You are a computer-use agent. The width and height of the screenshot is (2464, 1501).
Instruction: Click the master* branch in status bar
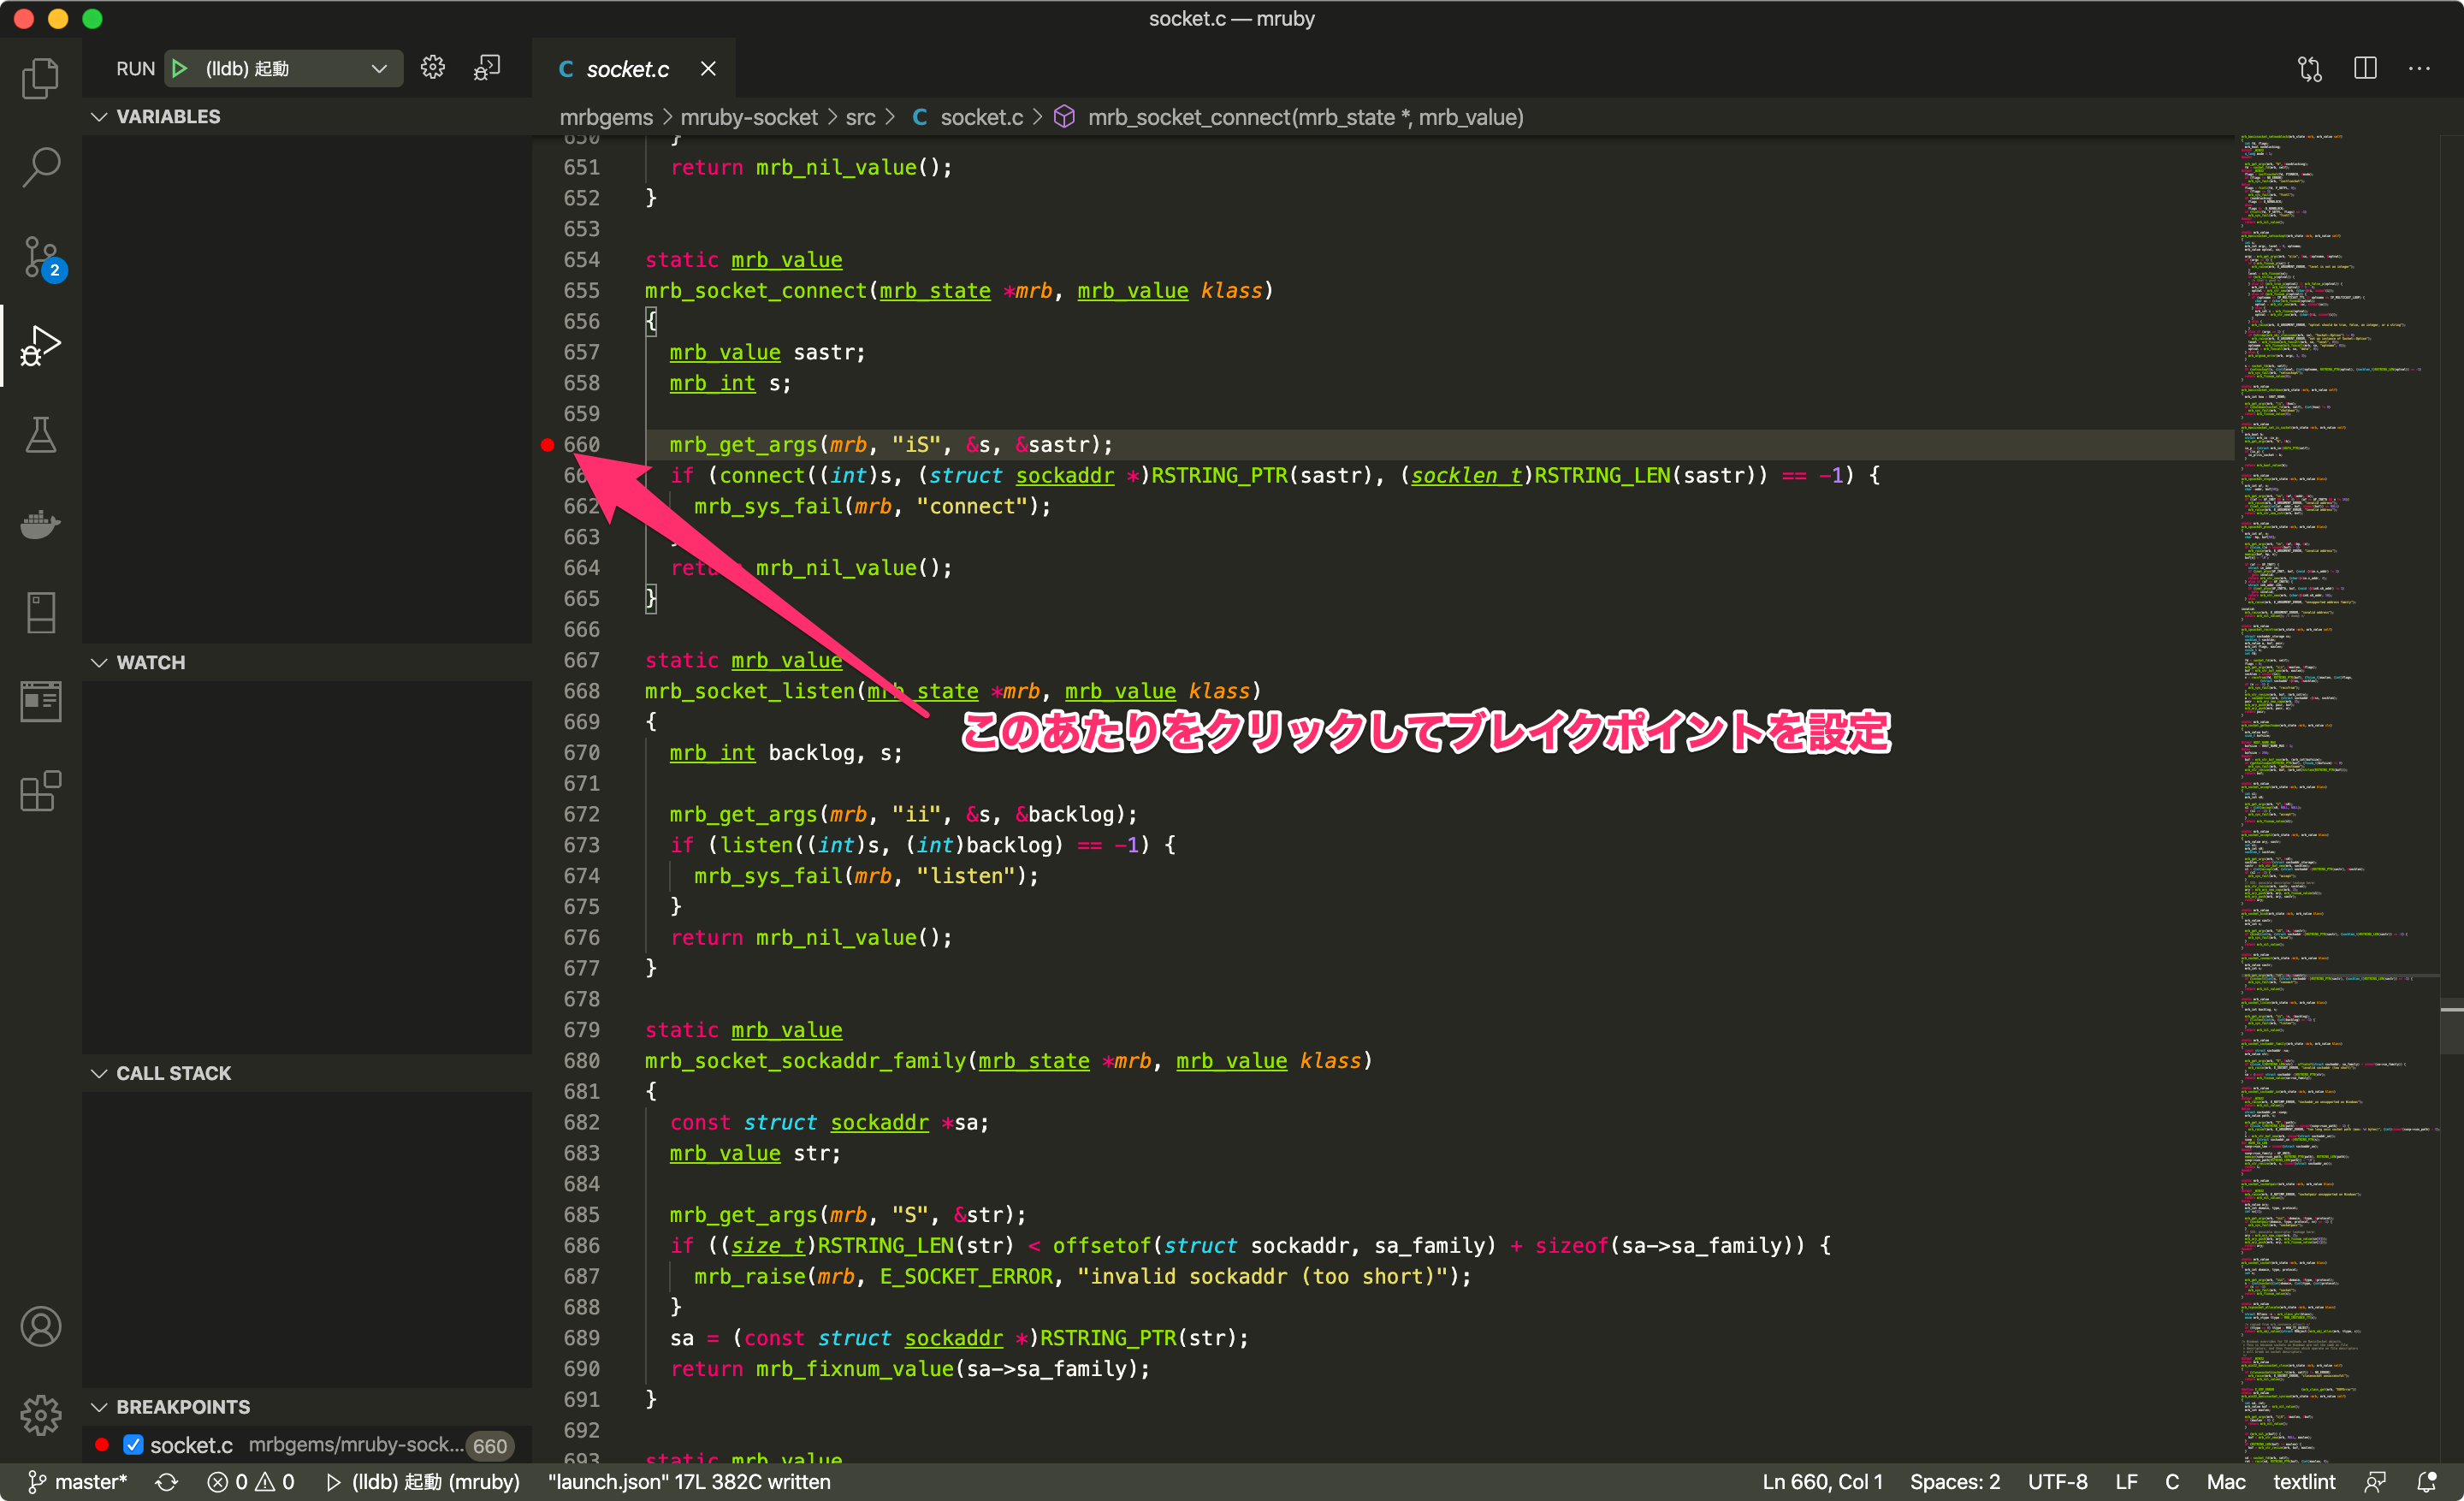click(78, 1481)
